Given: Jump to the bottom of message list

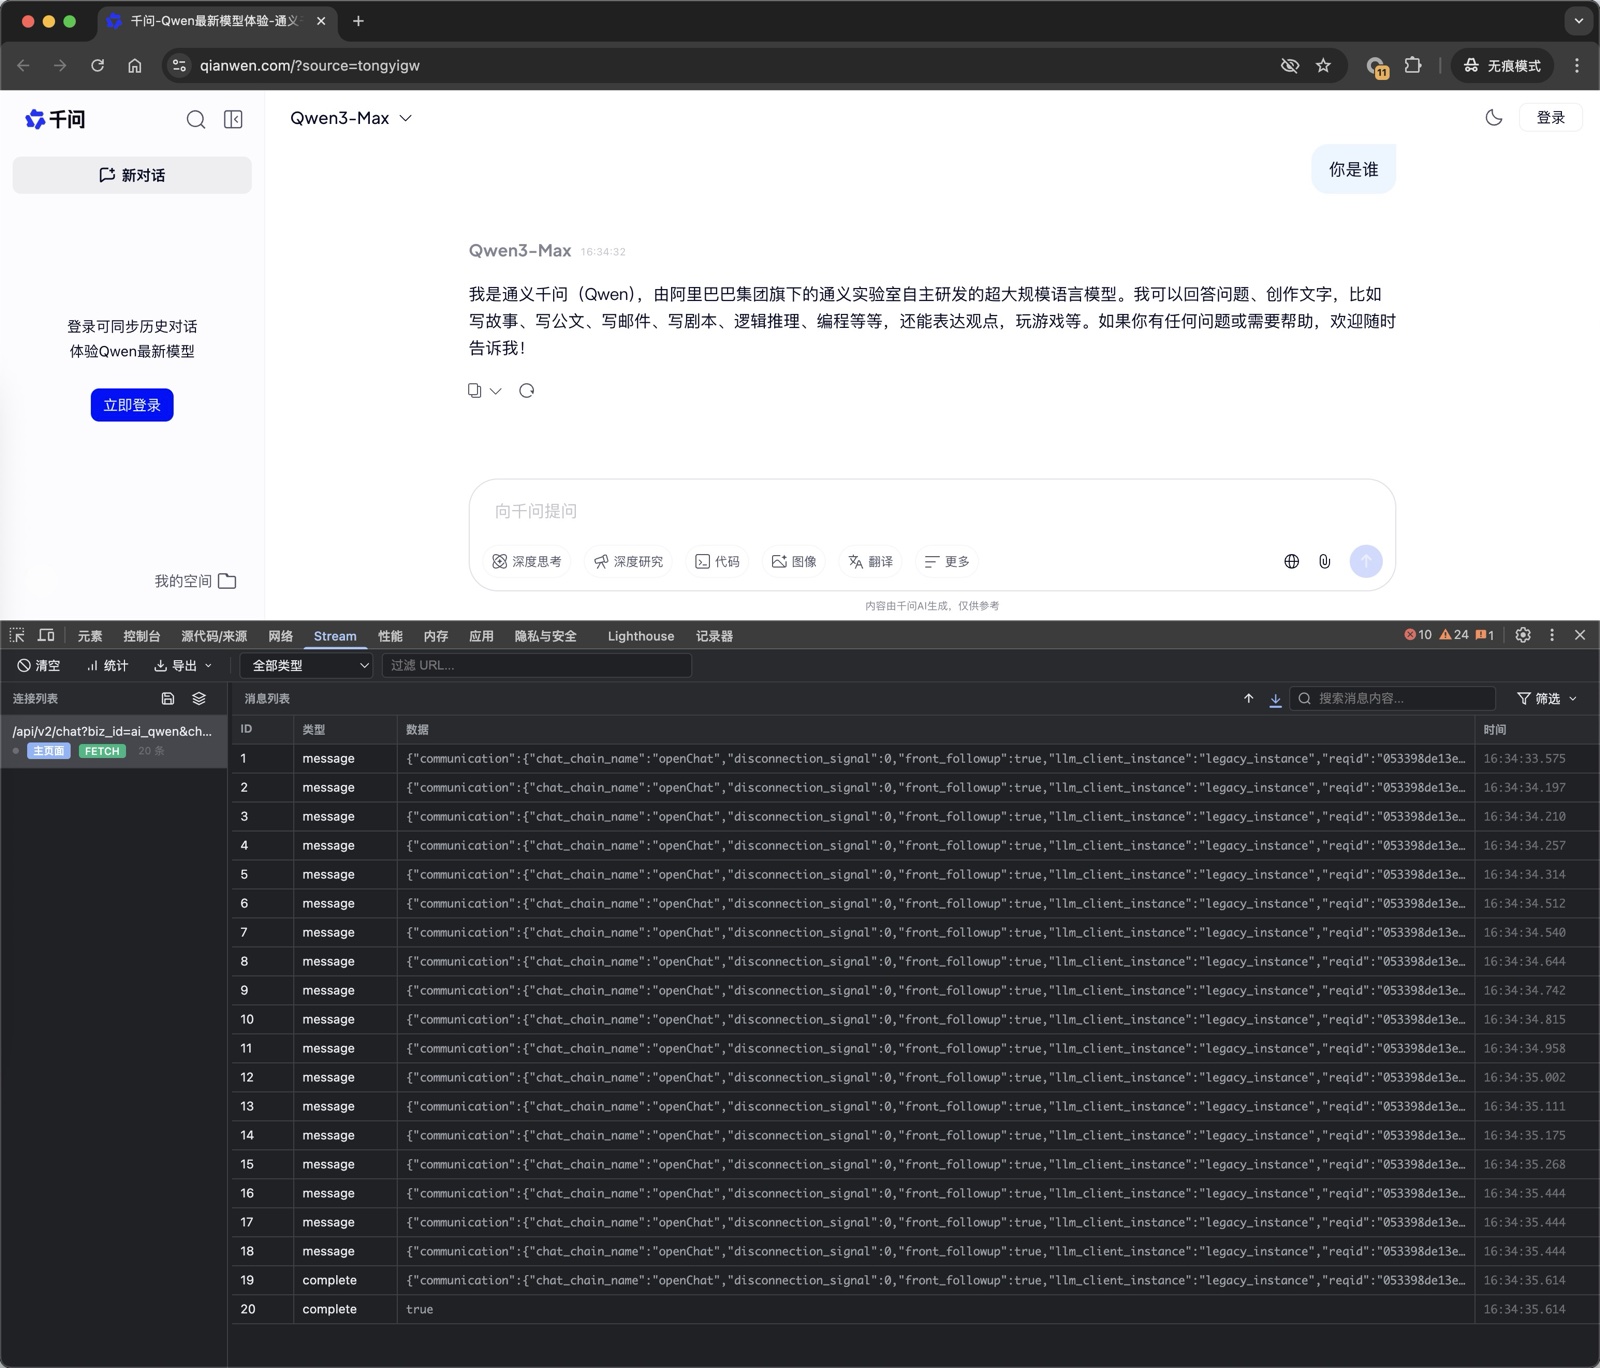Looking at the screenshot, I should (1275, 699).
